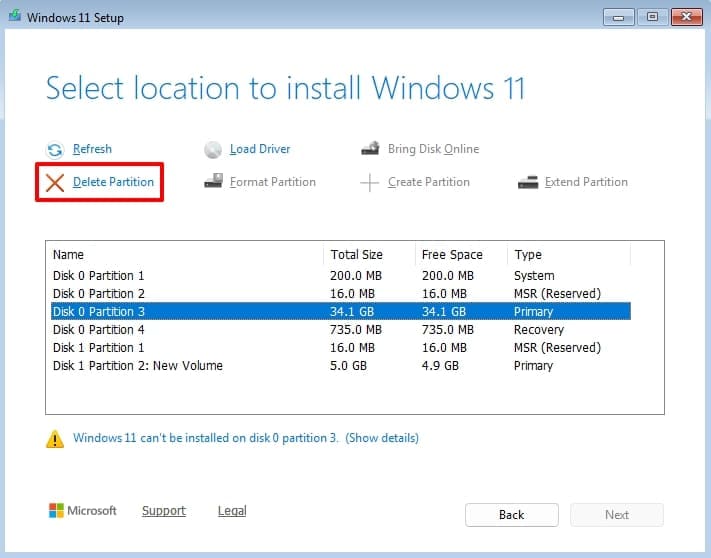Click the Delete Partition link

pyautogui.click(x=113, y=182)
